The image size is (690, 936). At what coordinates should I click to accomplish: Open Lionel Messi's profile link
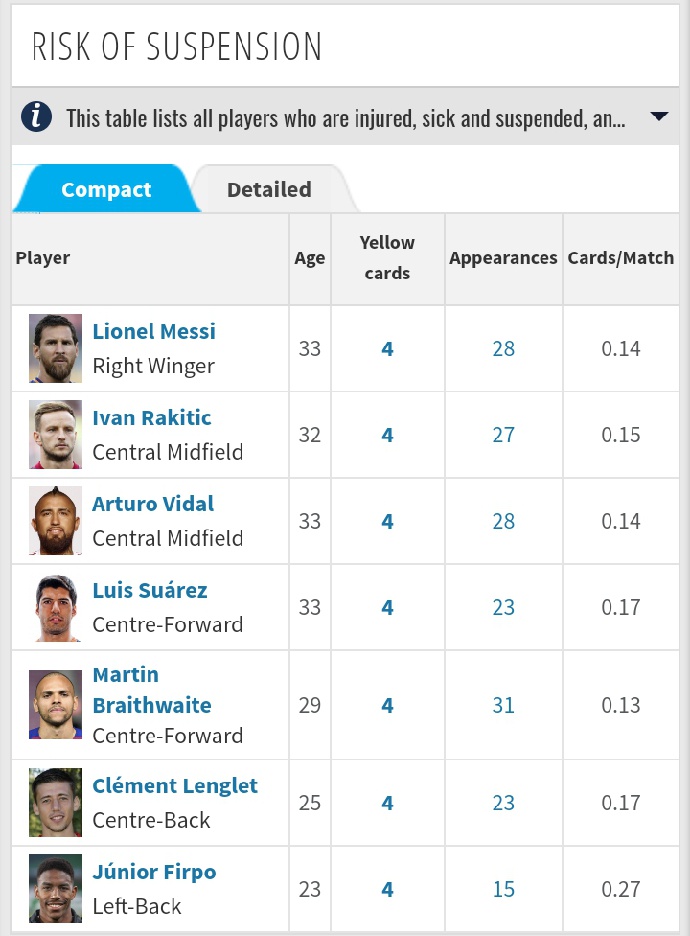pos(154,332)
